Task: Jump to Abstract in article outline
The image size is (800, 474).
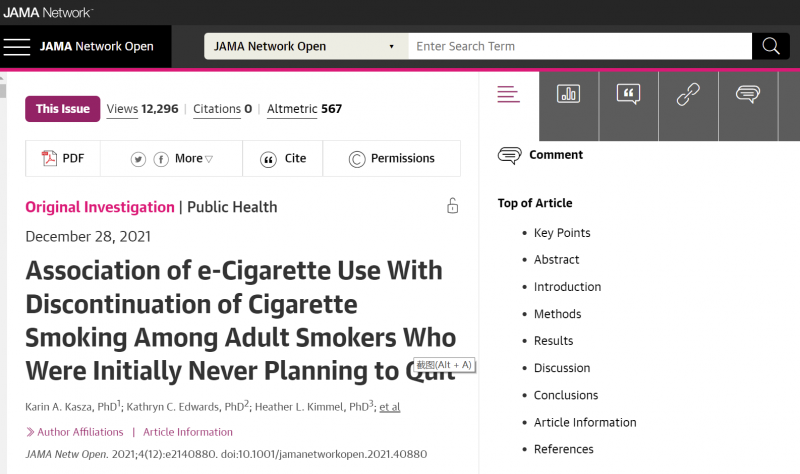Action: tap(556, 260)
